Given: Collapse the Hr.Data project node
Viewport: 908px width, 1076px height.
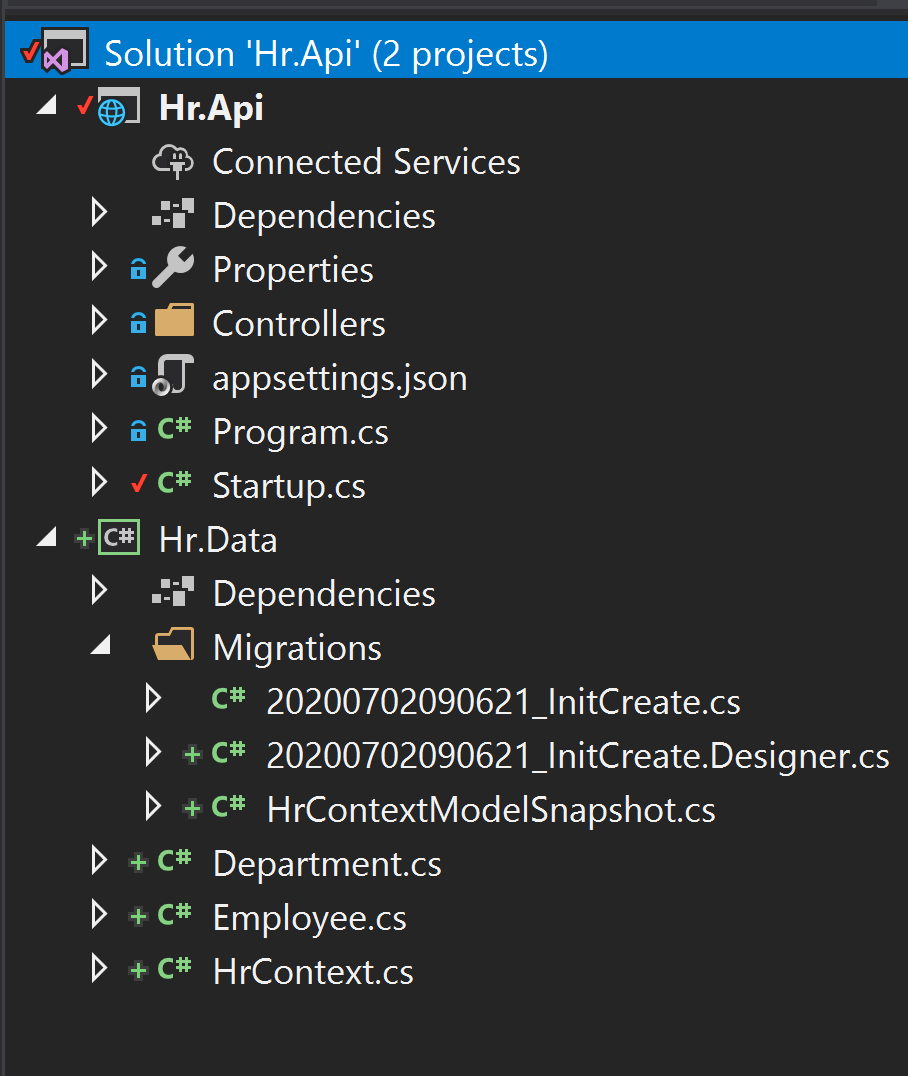Looking at the screenshot, I should 45,538.
